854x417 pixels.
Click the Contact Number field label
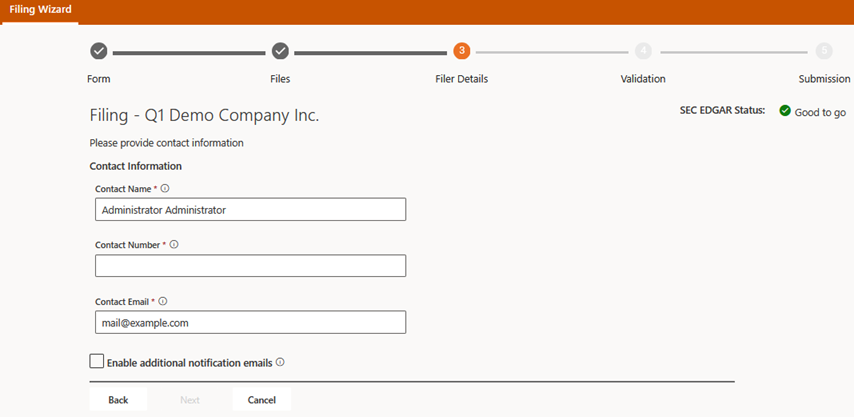point(127,245)
